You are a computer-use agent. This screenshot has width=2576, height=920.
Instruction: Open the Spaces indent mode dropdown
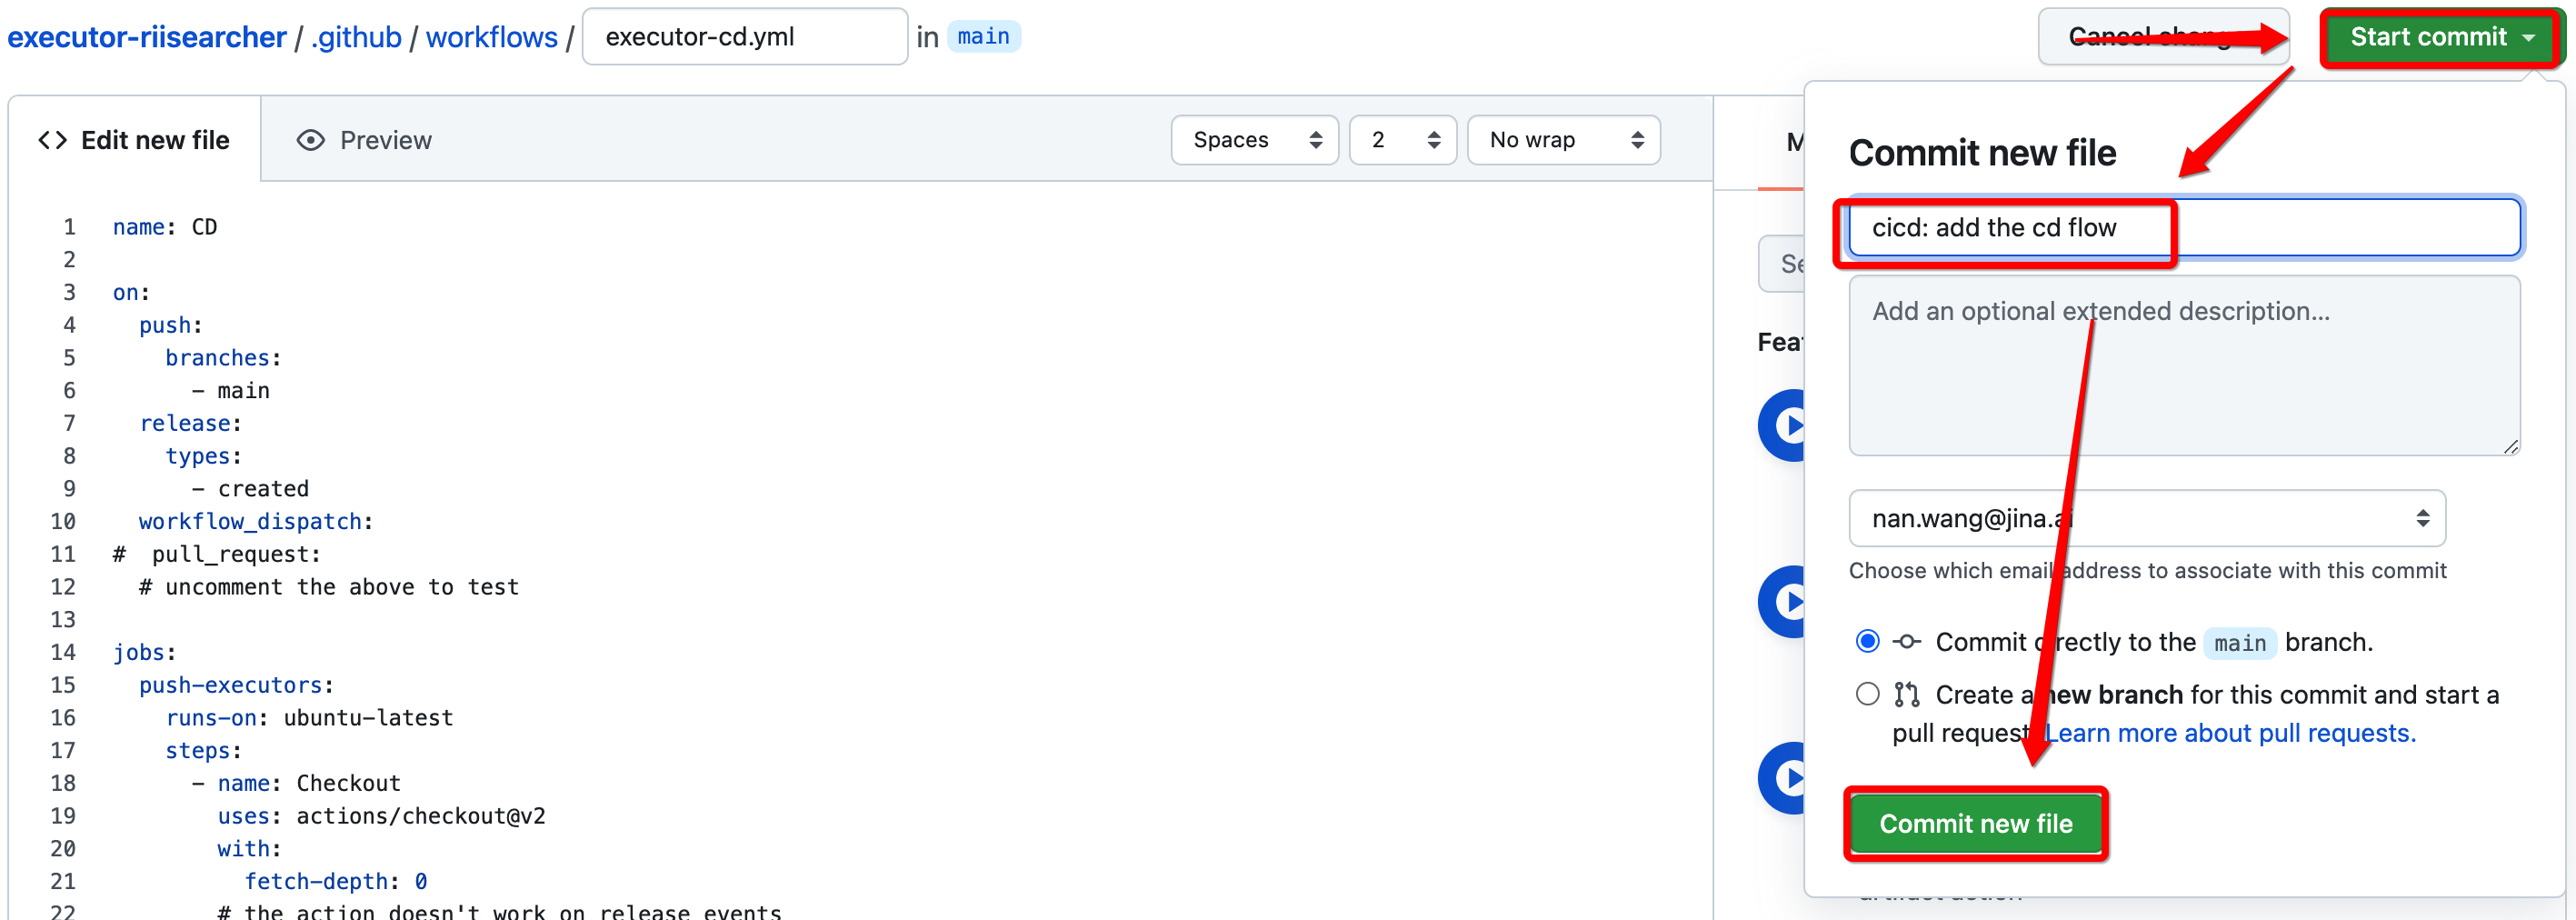coord(1254,140)
